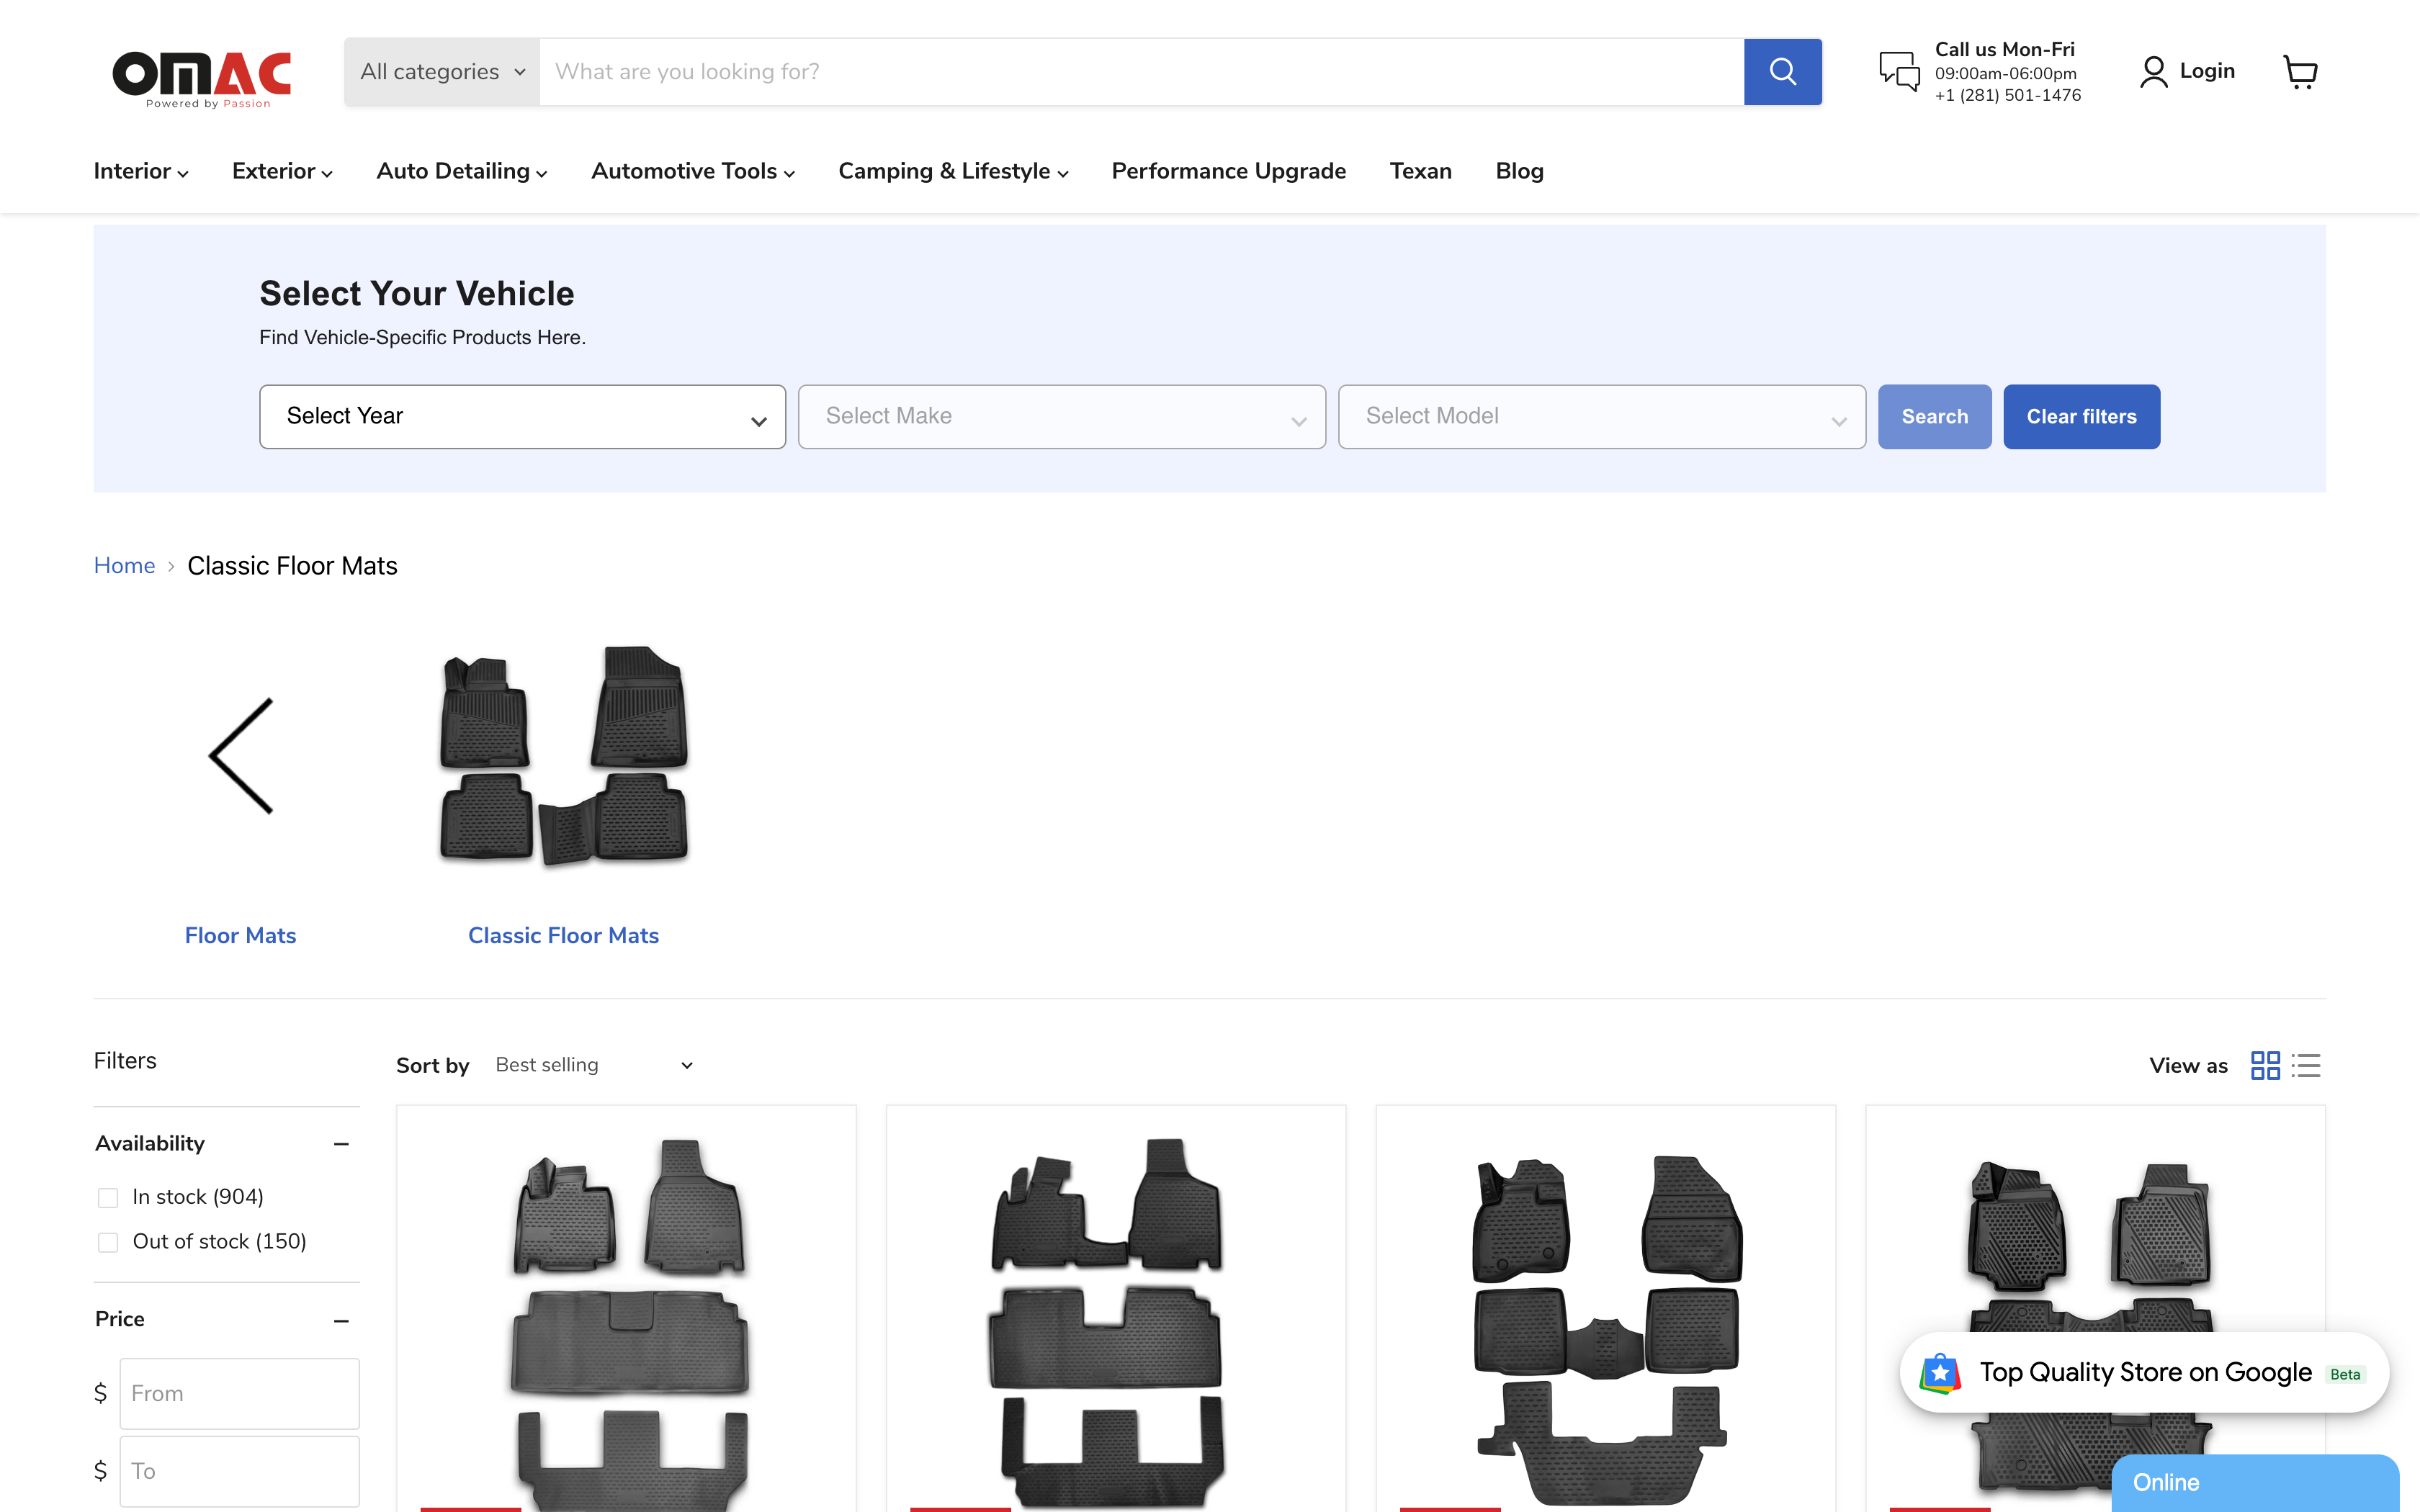Open the Performance Upgrade menu item
Viewport: 2420px width, 1512px height.
pos(1228,171)
